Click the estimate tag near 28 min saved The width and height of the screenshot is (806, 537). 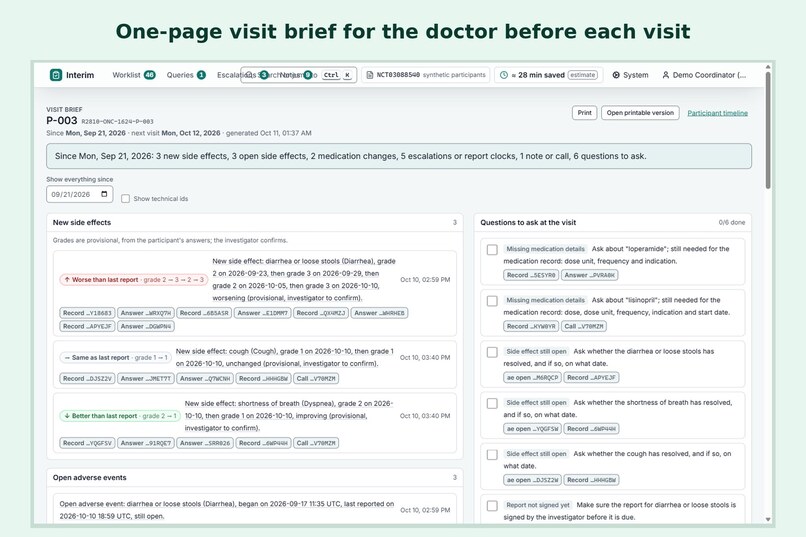pos(583,75)
